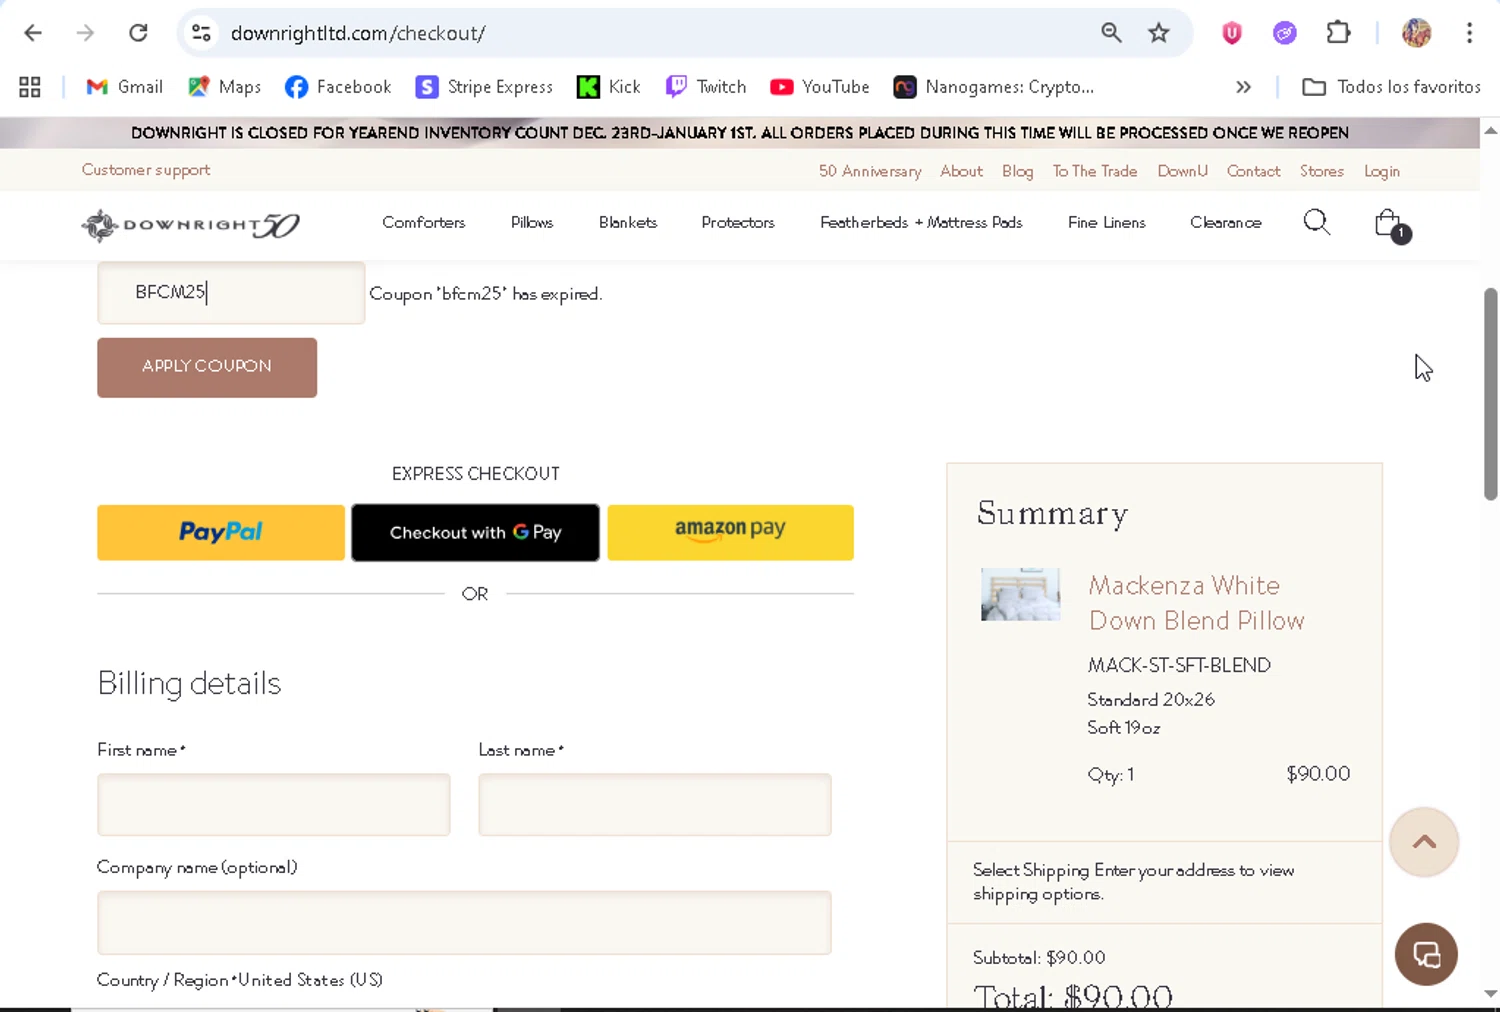Reload the checkout page
The image size is (1500, 1012).
(138, 33)
